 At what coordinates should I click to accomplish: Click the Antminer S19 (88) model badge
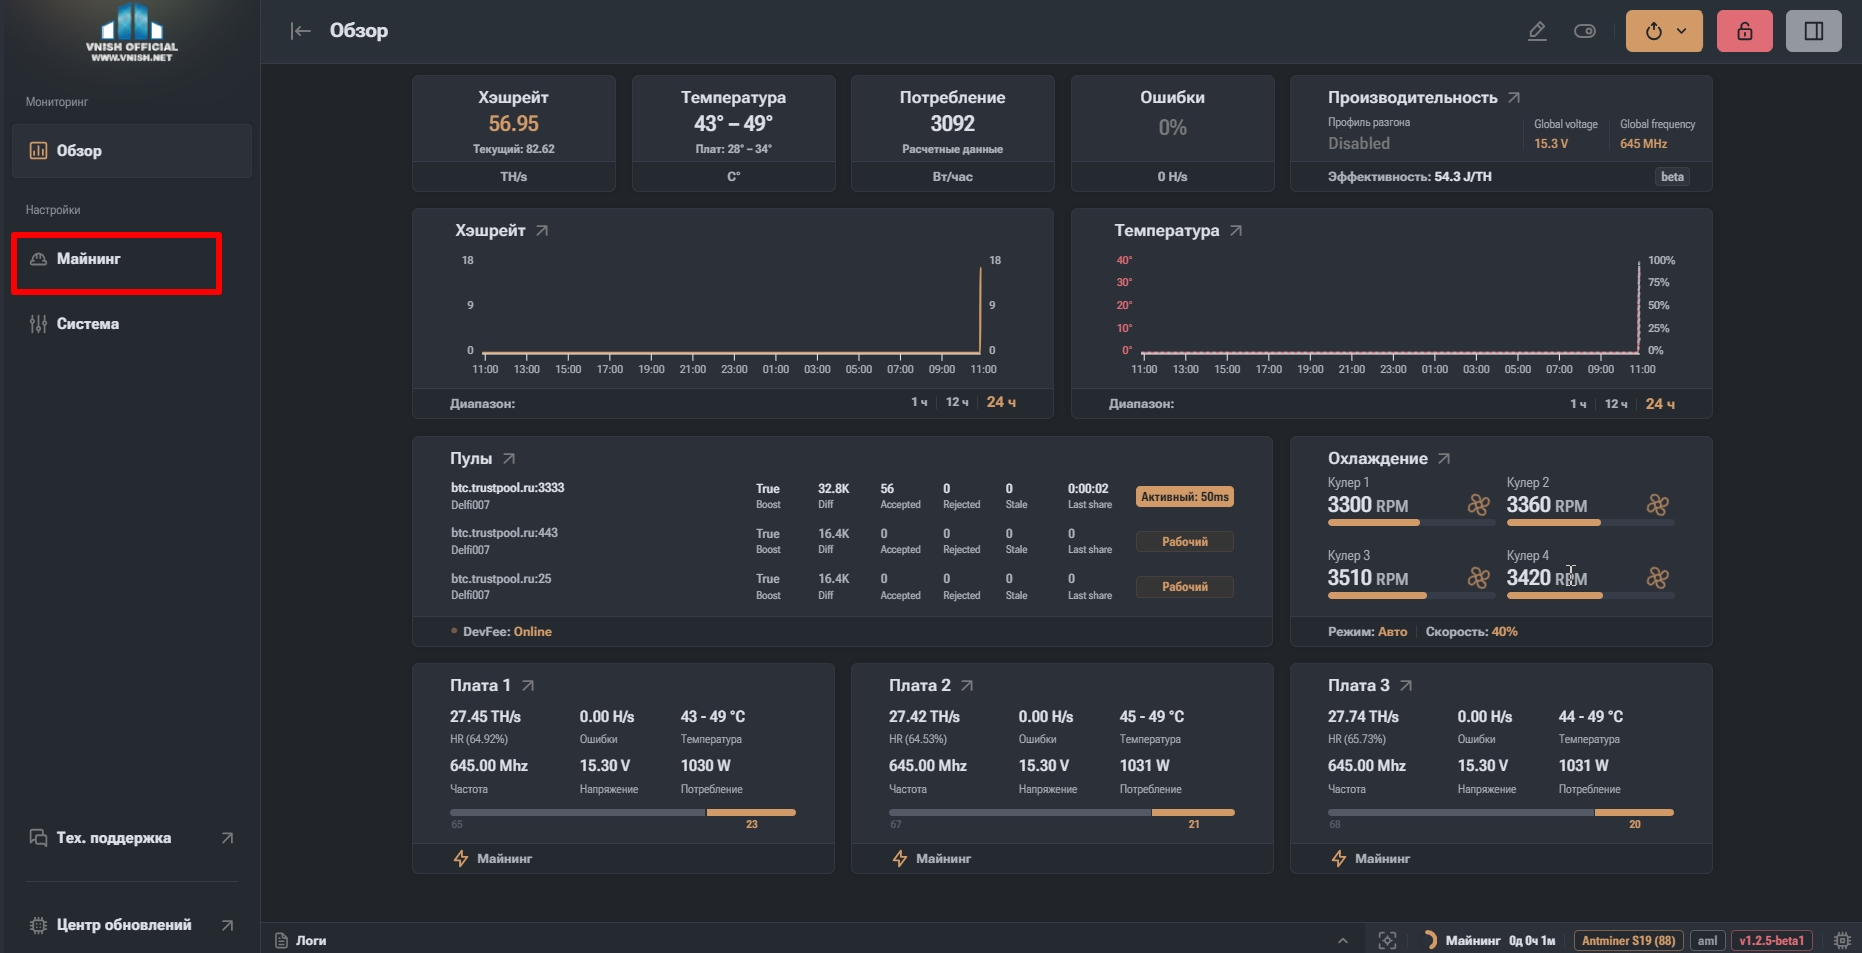click(1628, 941)
